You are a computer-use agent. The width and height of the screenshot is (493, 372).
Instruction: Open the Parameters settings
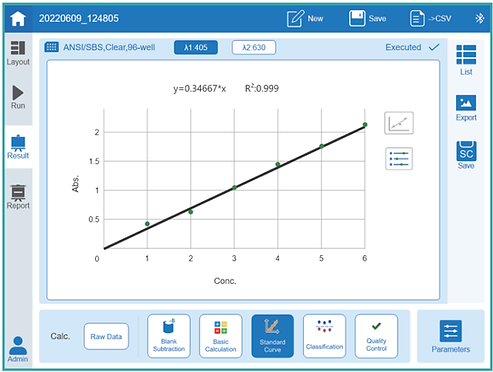451,336
